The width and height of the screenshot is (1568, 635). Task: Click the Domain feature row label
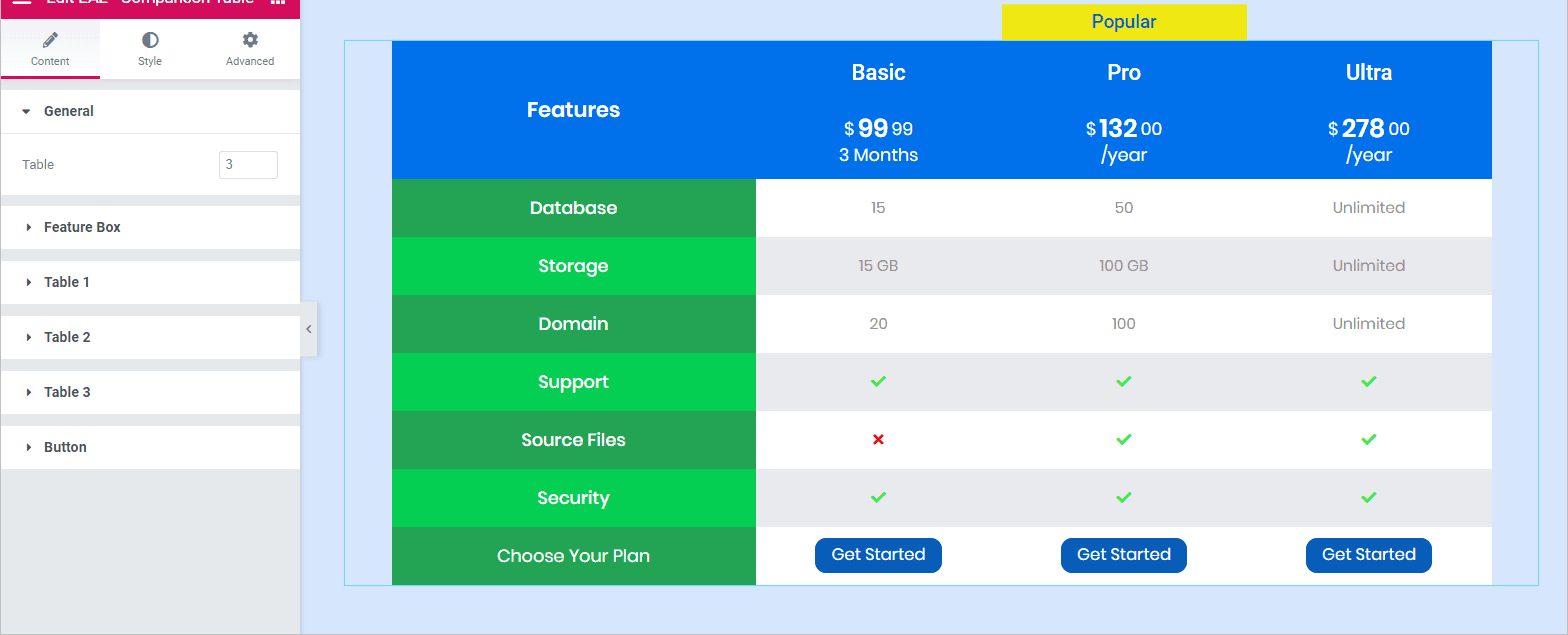(x=573, y=324)
